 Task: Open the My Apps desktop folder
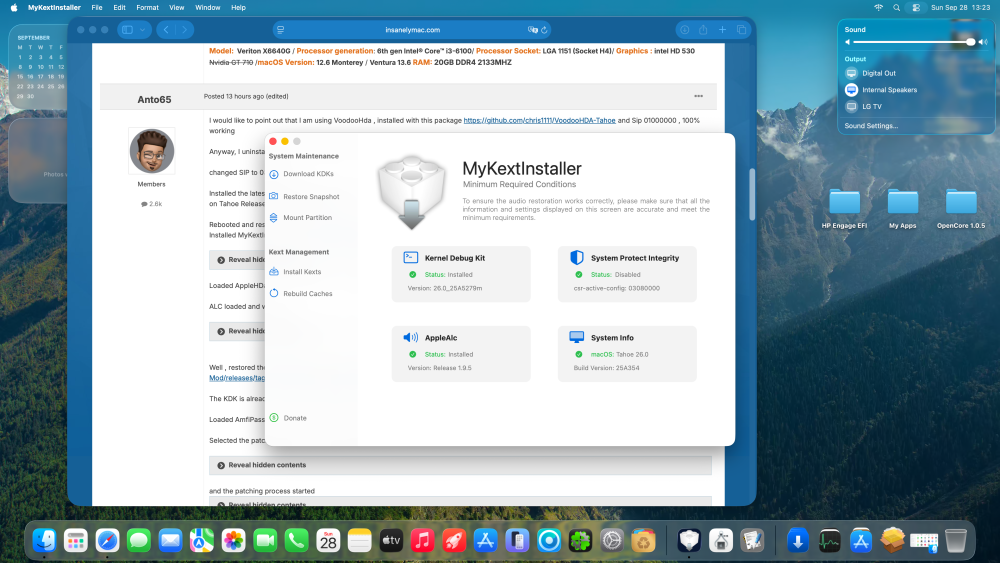pos(902,208)
